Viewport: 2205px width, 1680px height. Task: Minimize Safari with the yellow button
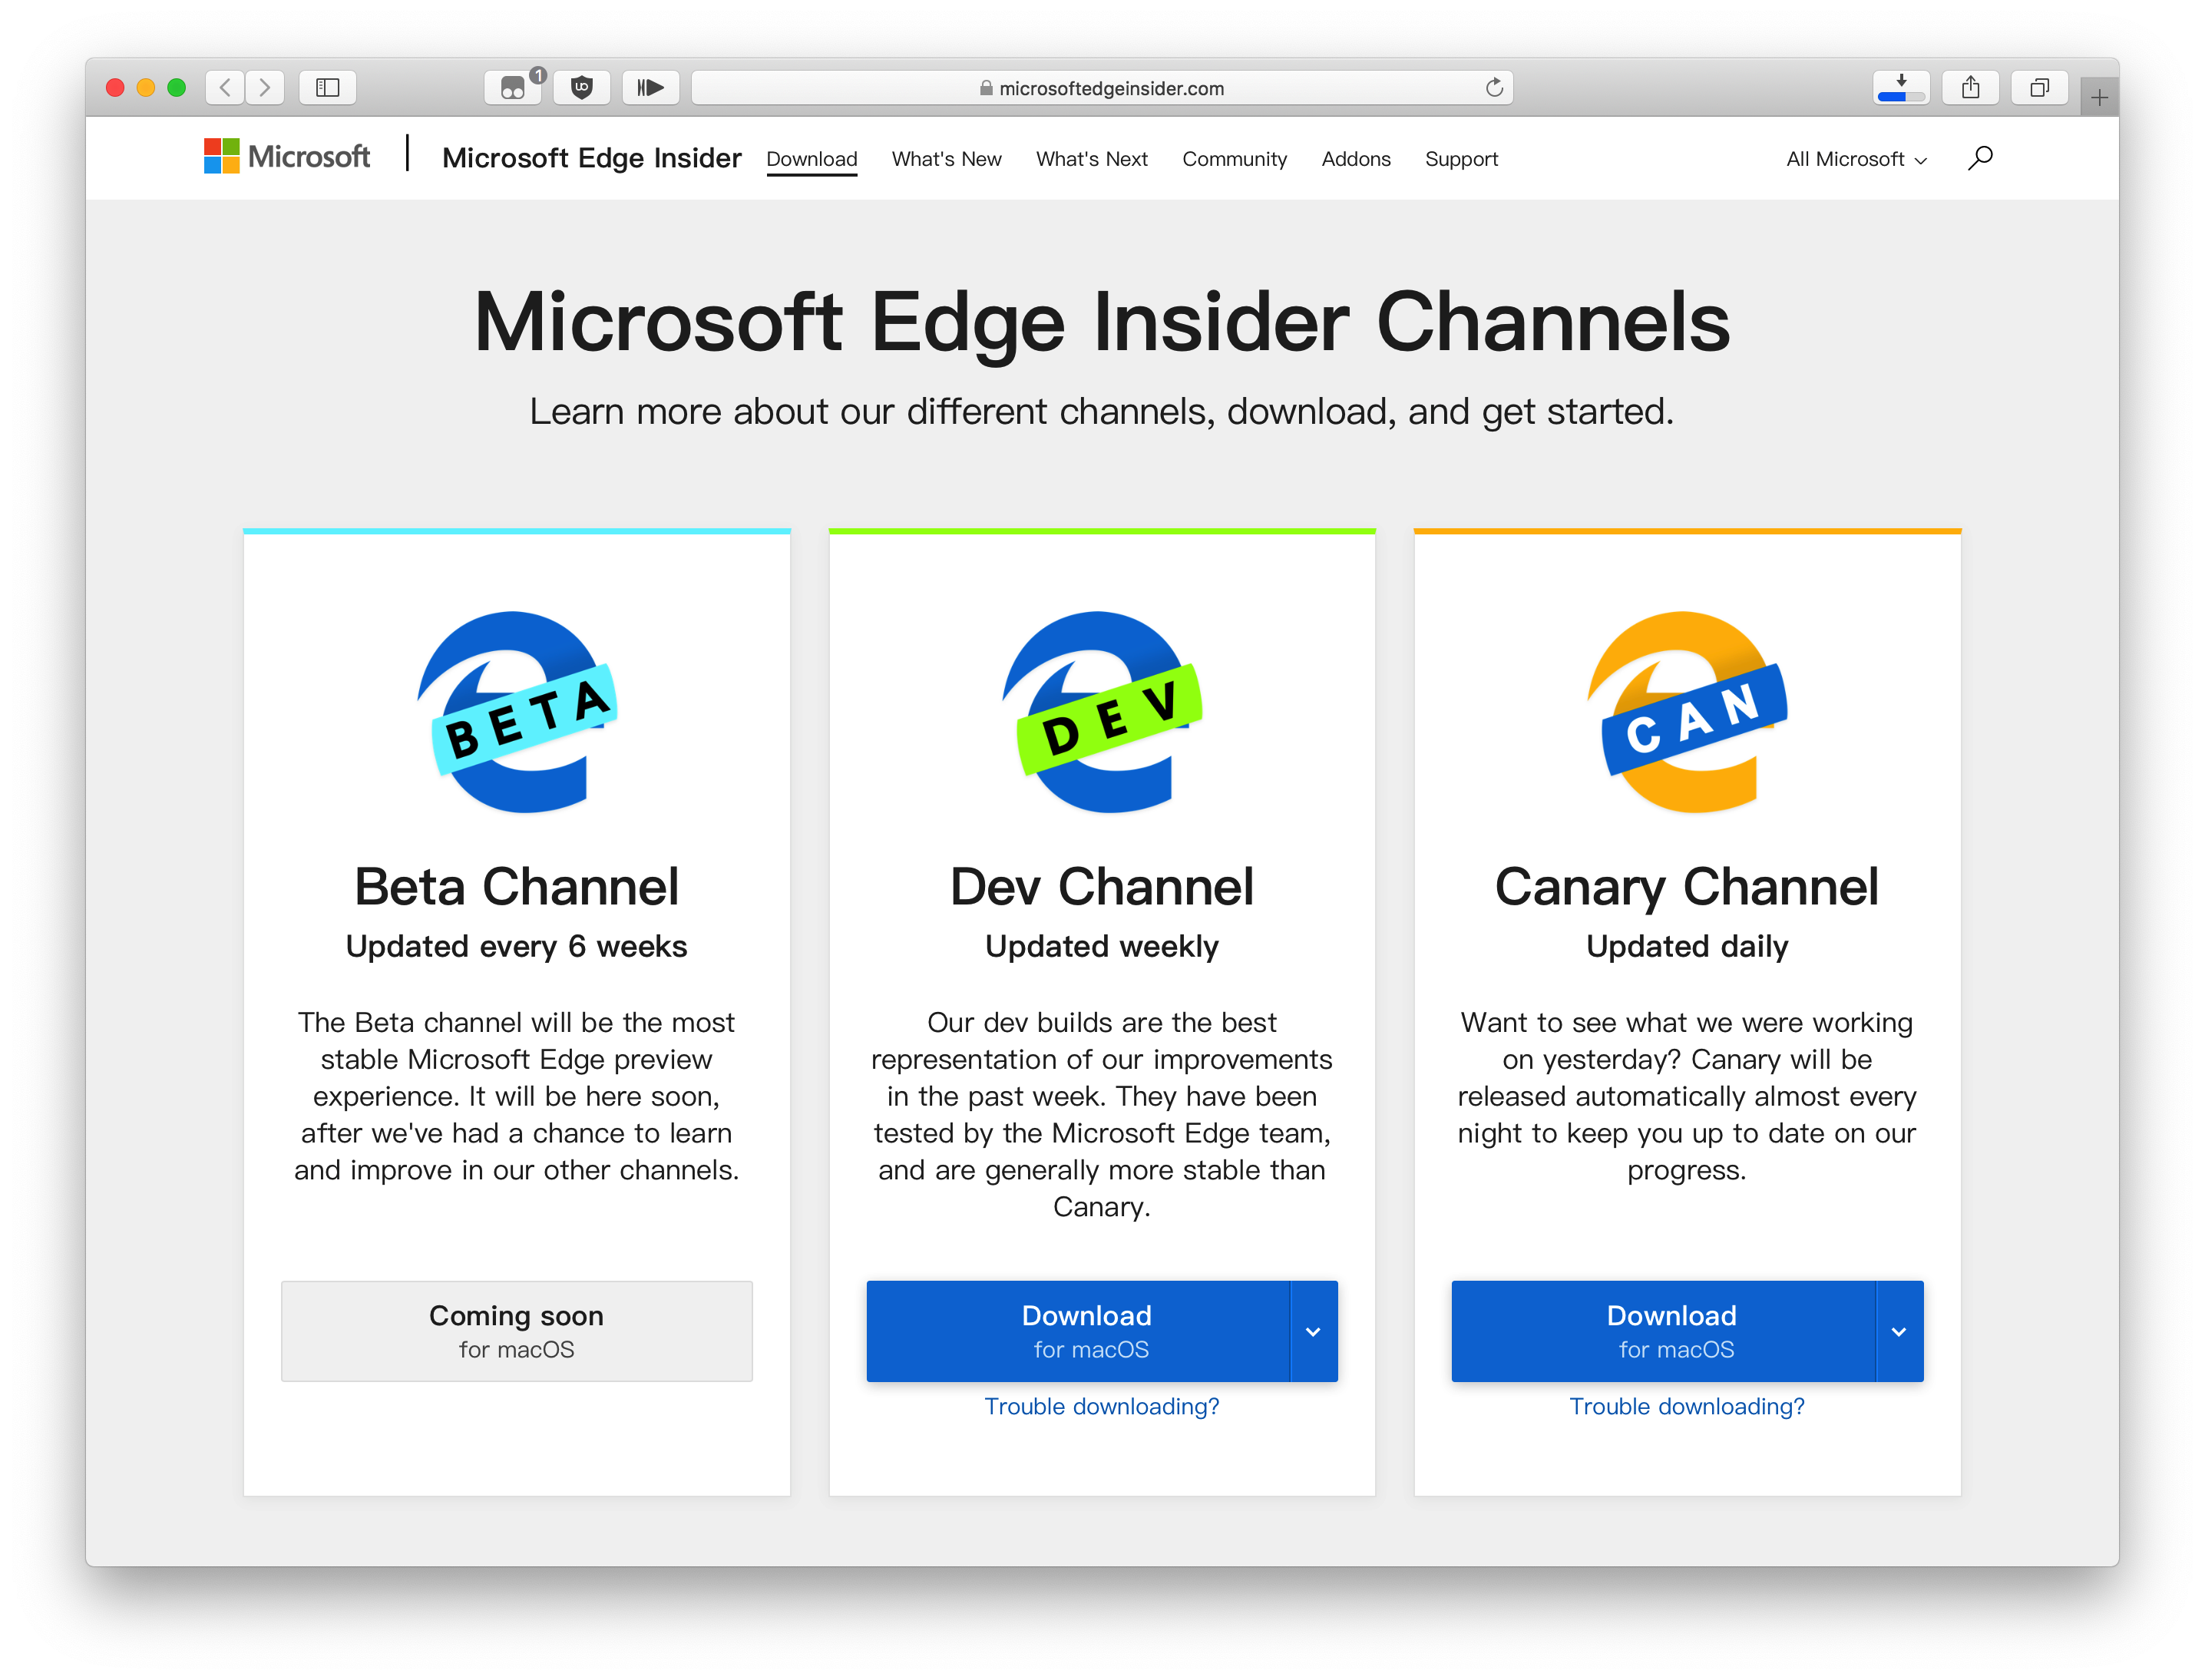(x=146, y=88)
